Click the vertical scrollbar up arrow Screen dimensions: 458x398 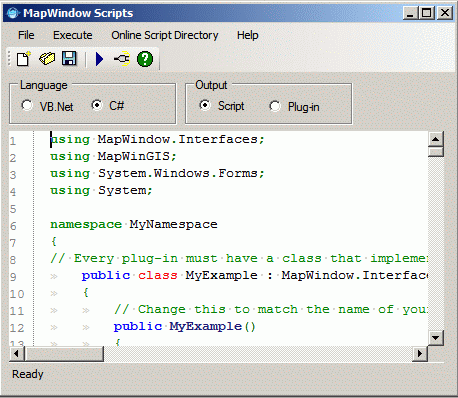point(435,139)
